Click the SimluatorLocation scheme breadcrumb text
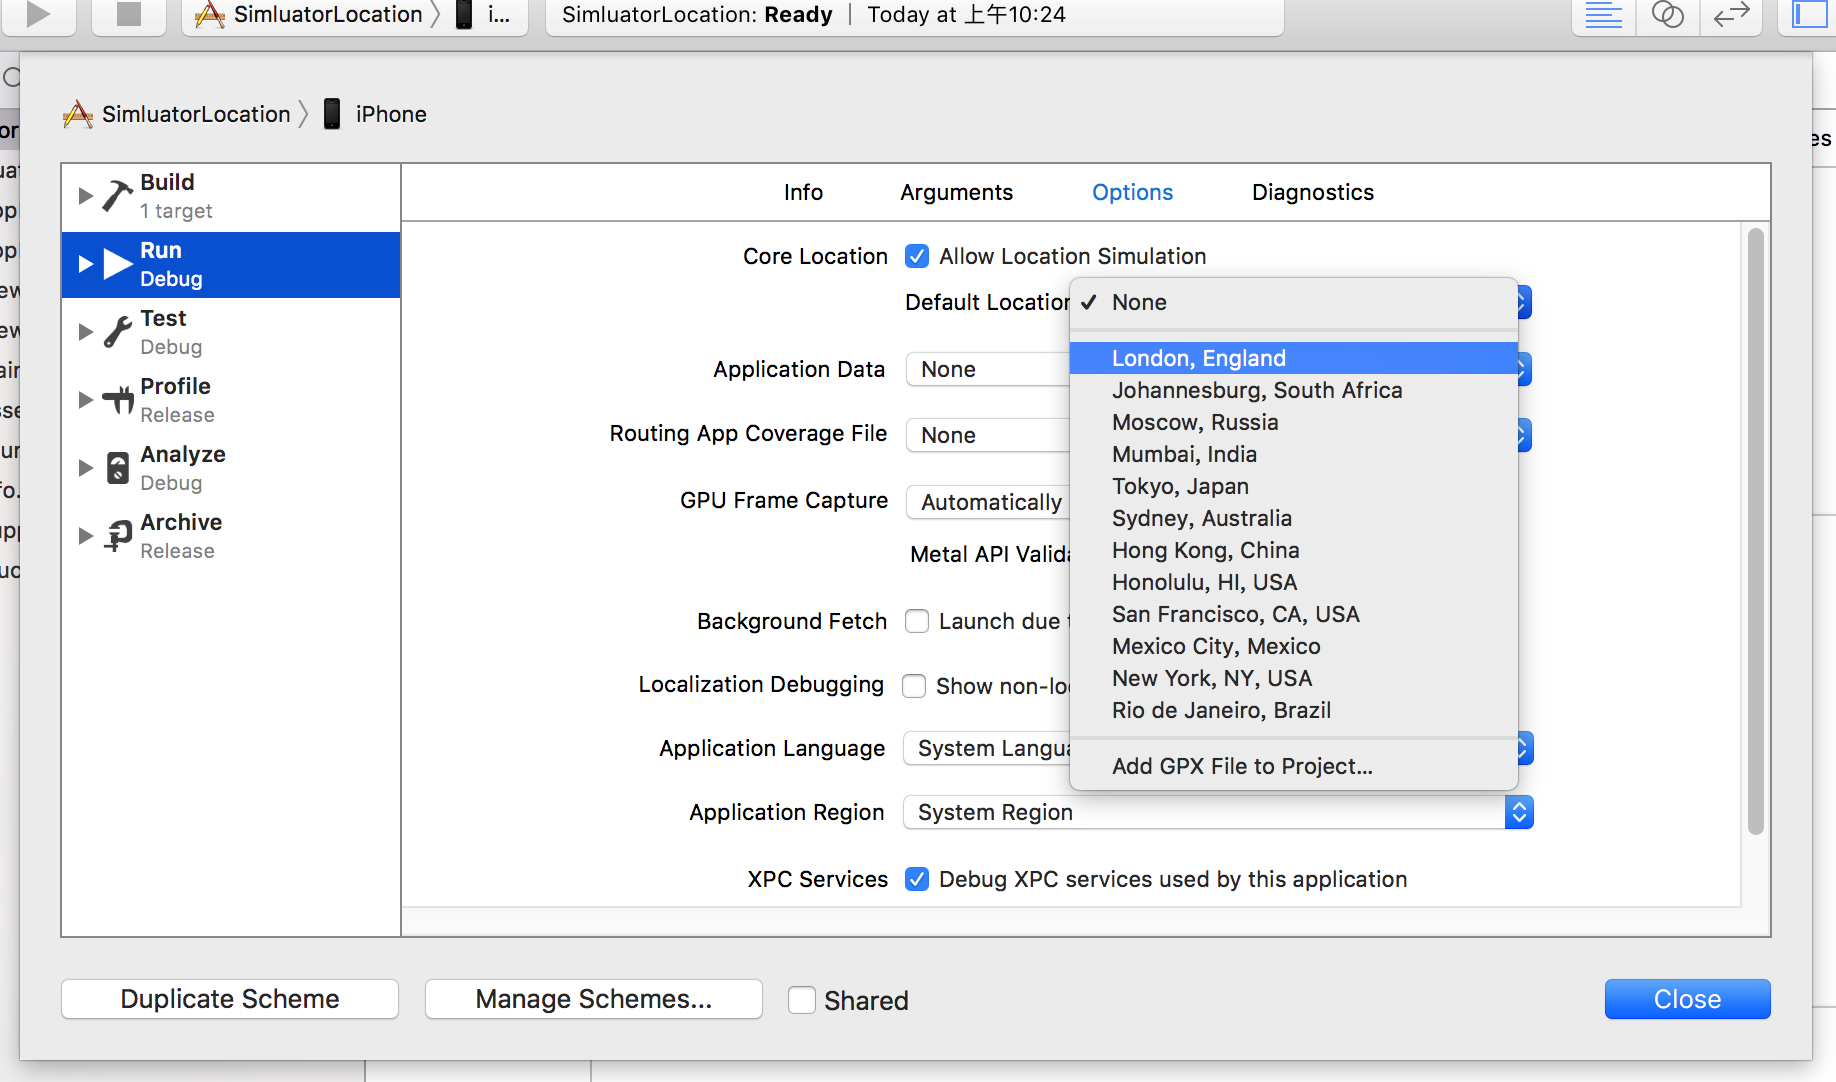 click(196, 114)
